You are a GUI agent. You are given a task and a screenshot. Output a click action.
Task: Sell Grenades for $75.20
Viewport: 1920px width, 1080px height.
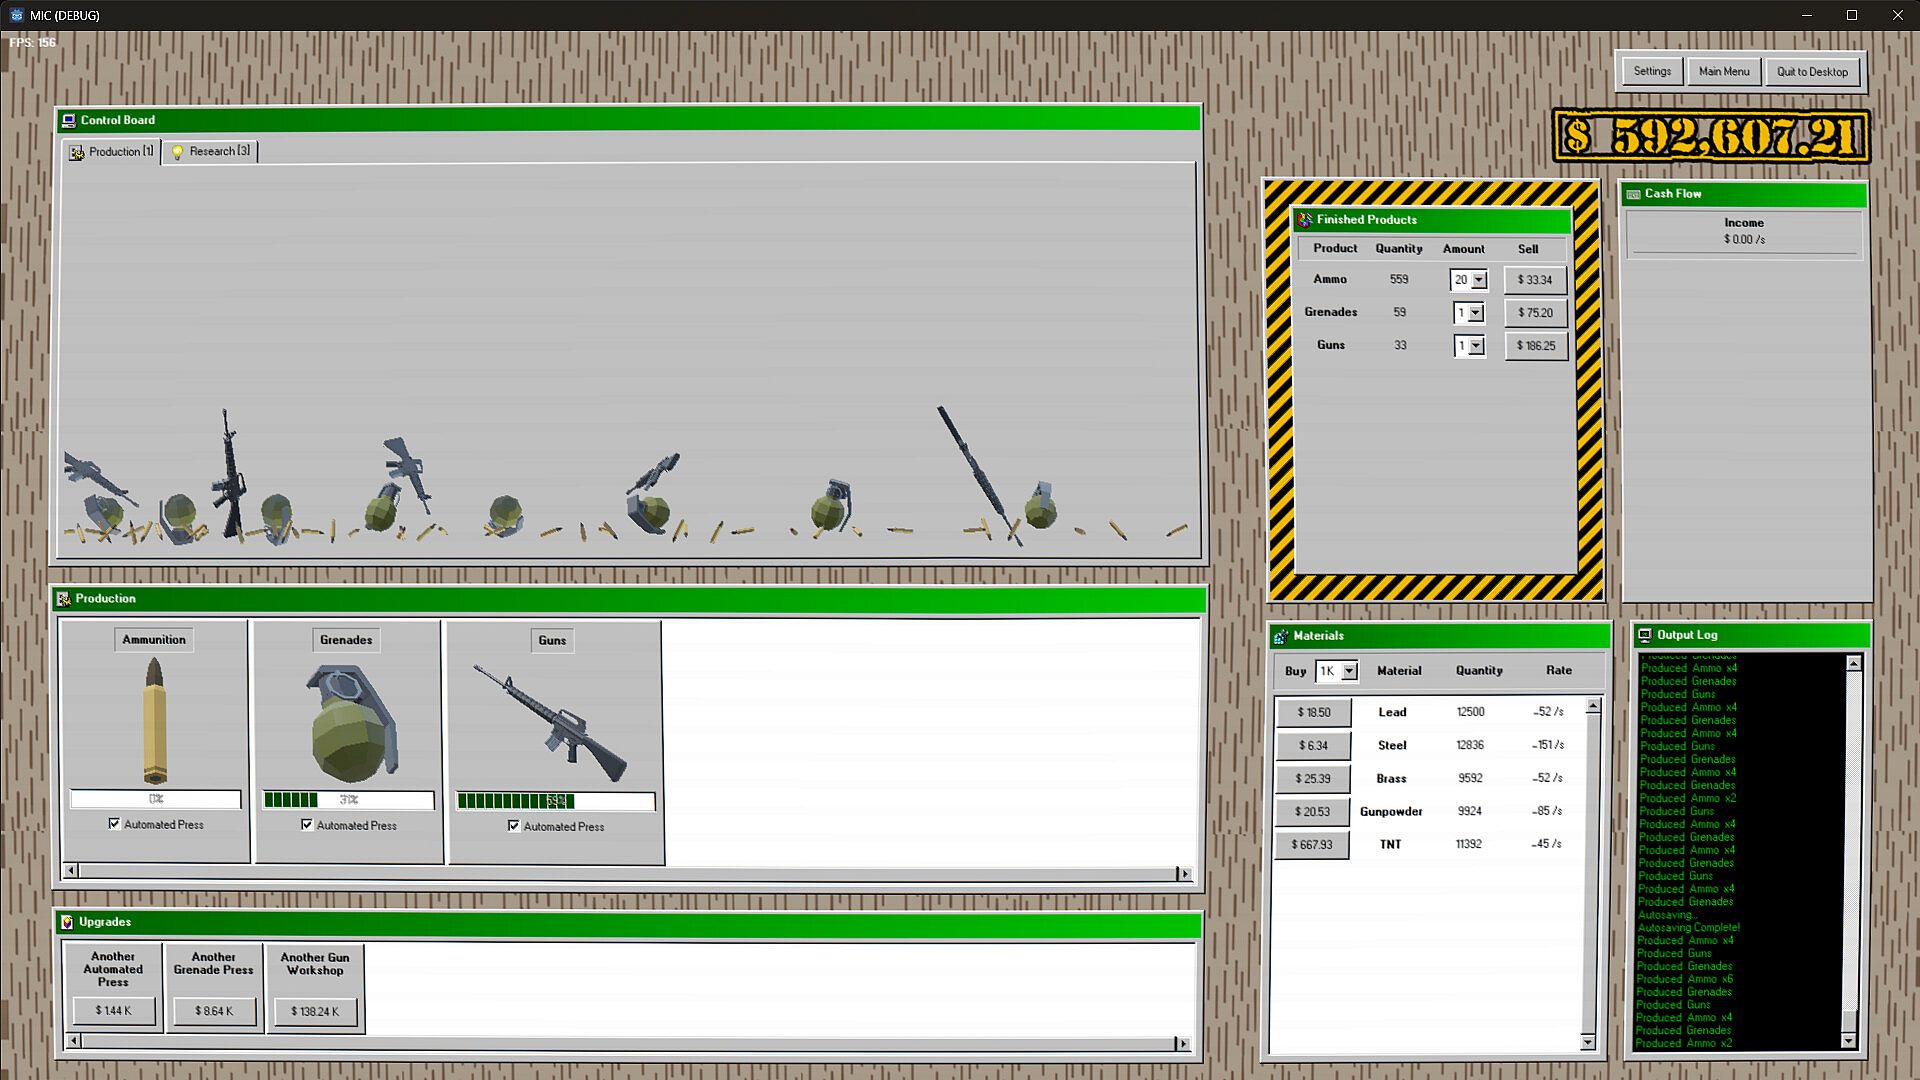1535,313
